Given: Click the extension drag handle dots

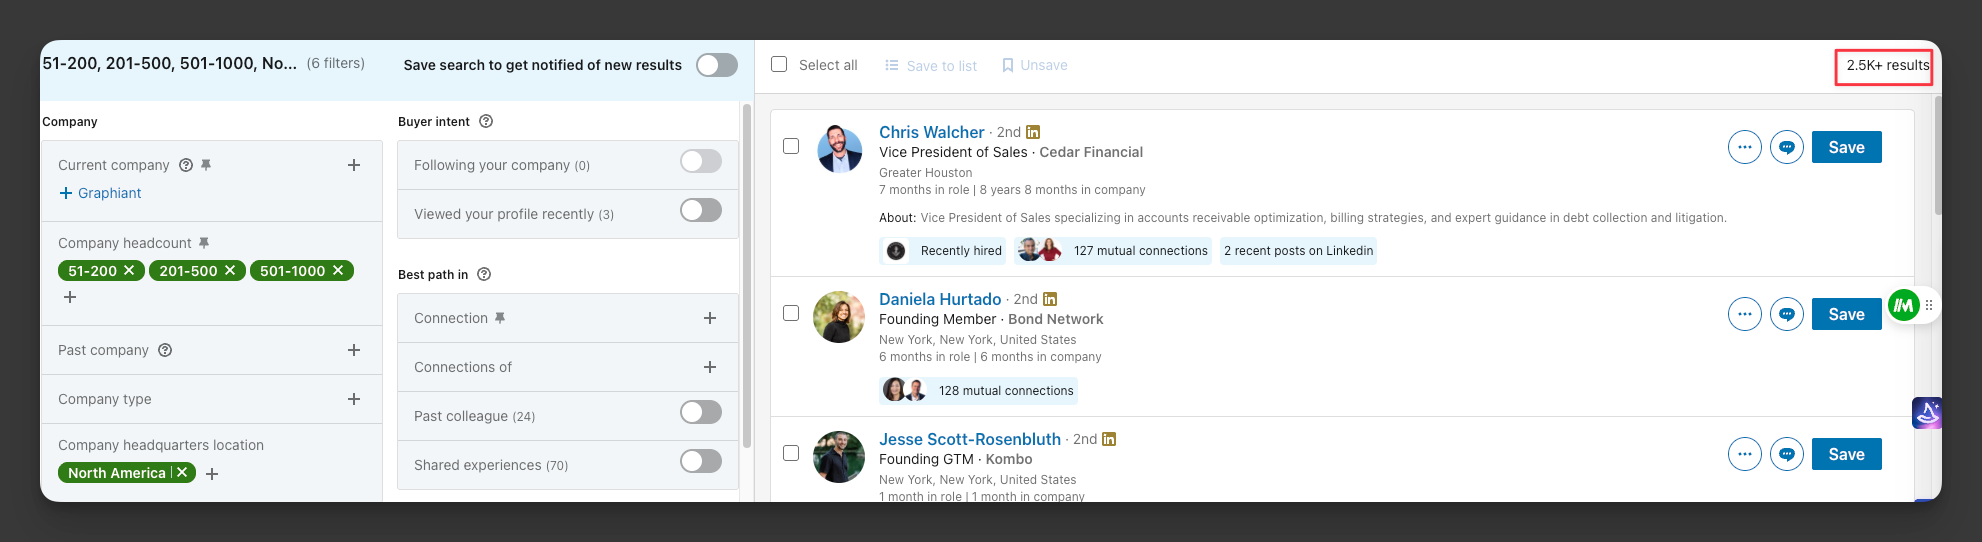Looking at the screenshot, I should [1929, 305].
